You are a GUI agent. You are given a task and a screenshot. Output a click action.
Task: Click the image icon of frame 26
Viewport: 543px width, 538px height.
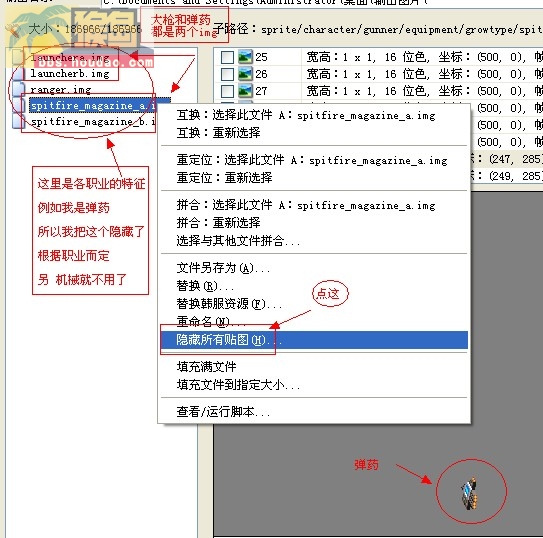coord(245,74)
